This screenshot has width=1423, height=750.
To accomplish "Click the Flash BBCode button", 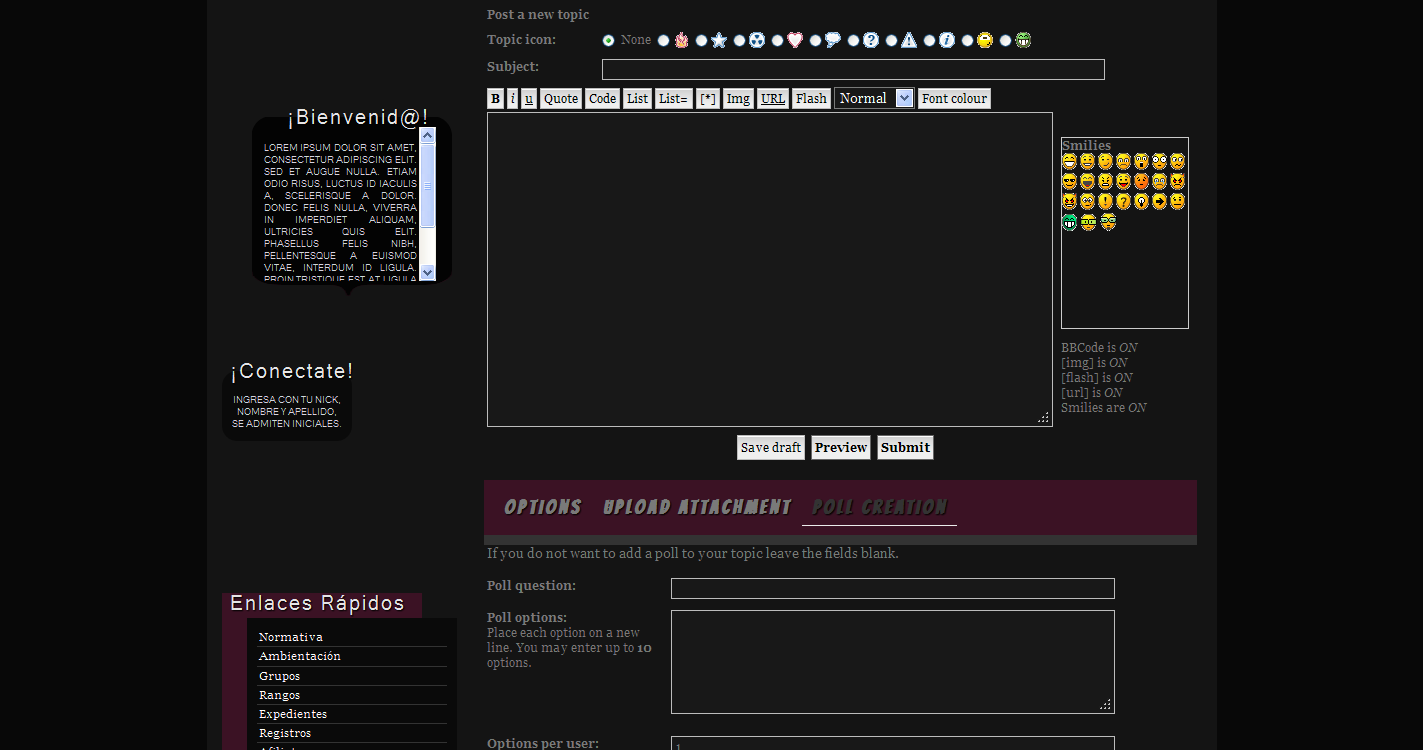I will (x=811, y=98).
